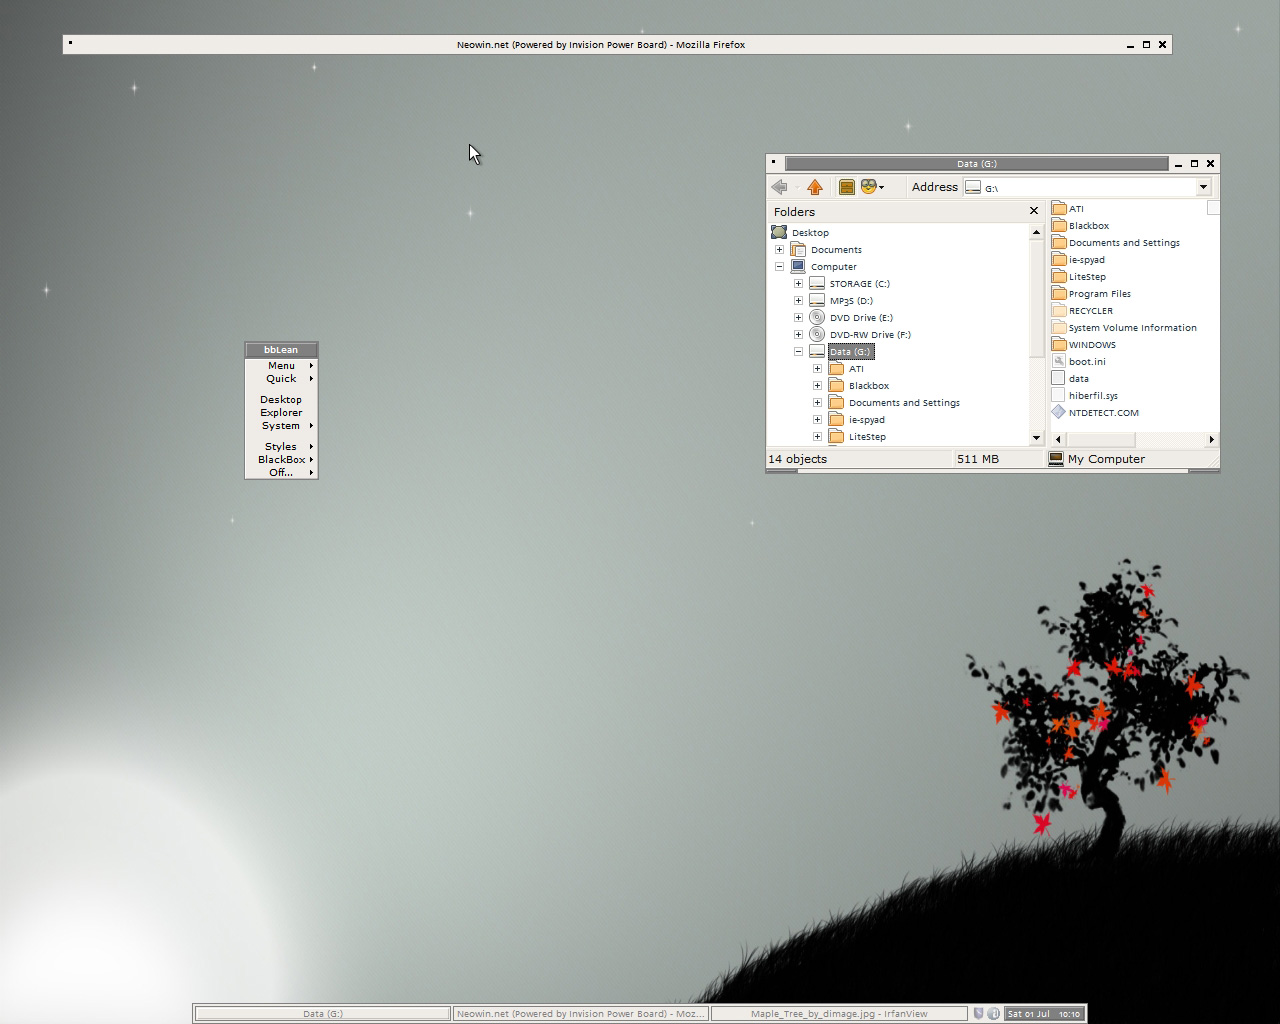
Task: Click the Address field showing G:\
Action: [x=1087, y=187]
